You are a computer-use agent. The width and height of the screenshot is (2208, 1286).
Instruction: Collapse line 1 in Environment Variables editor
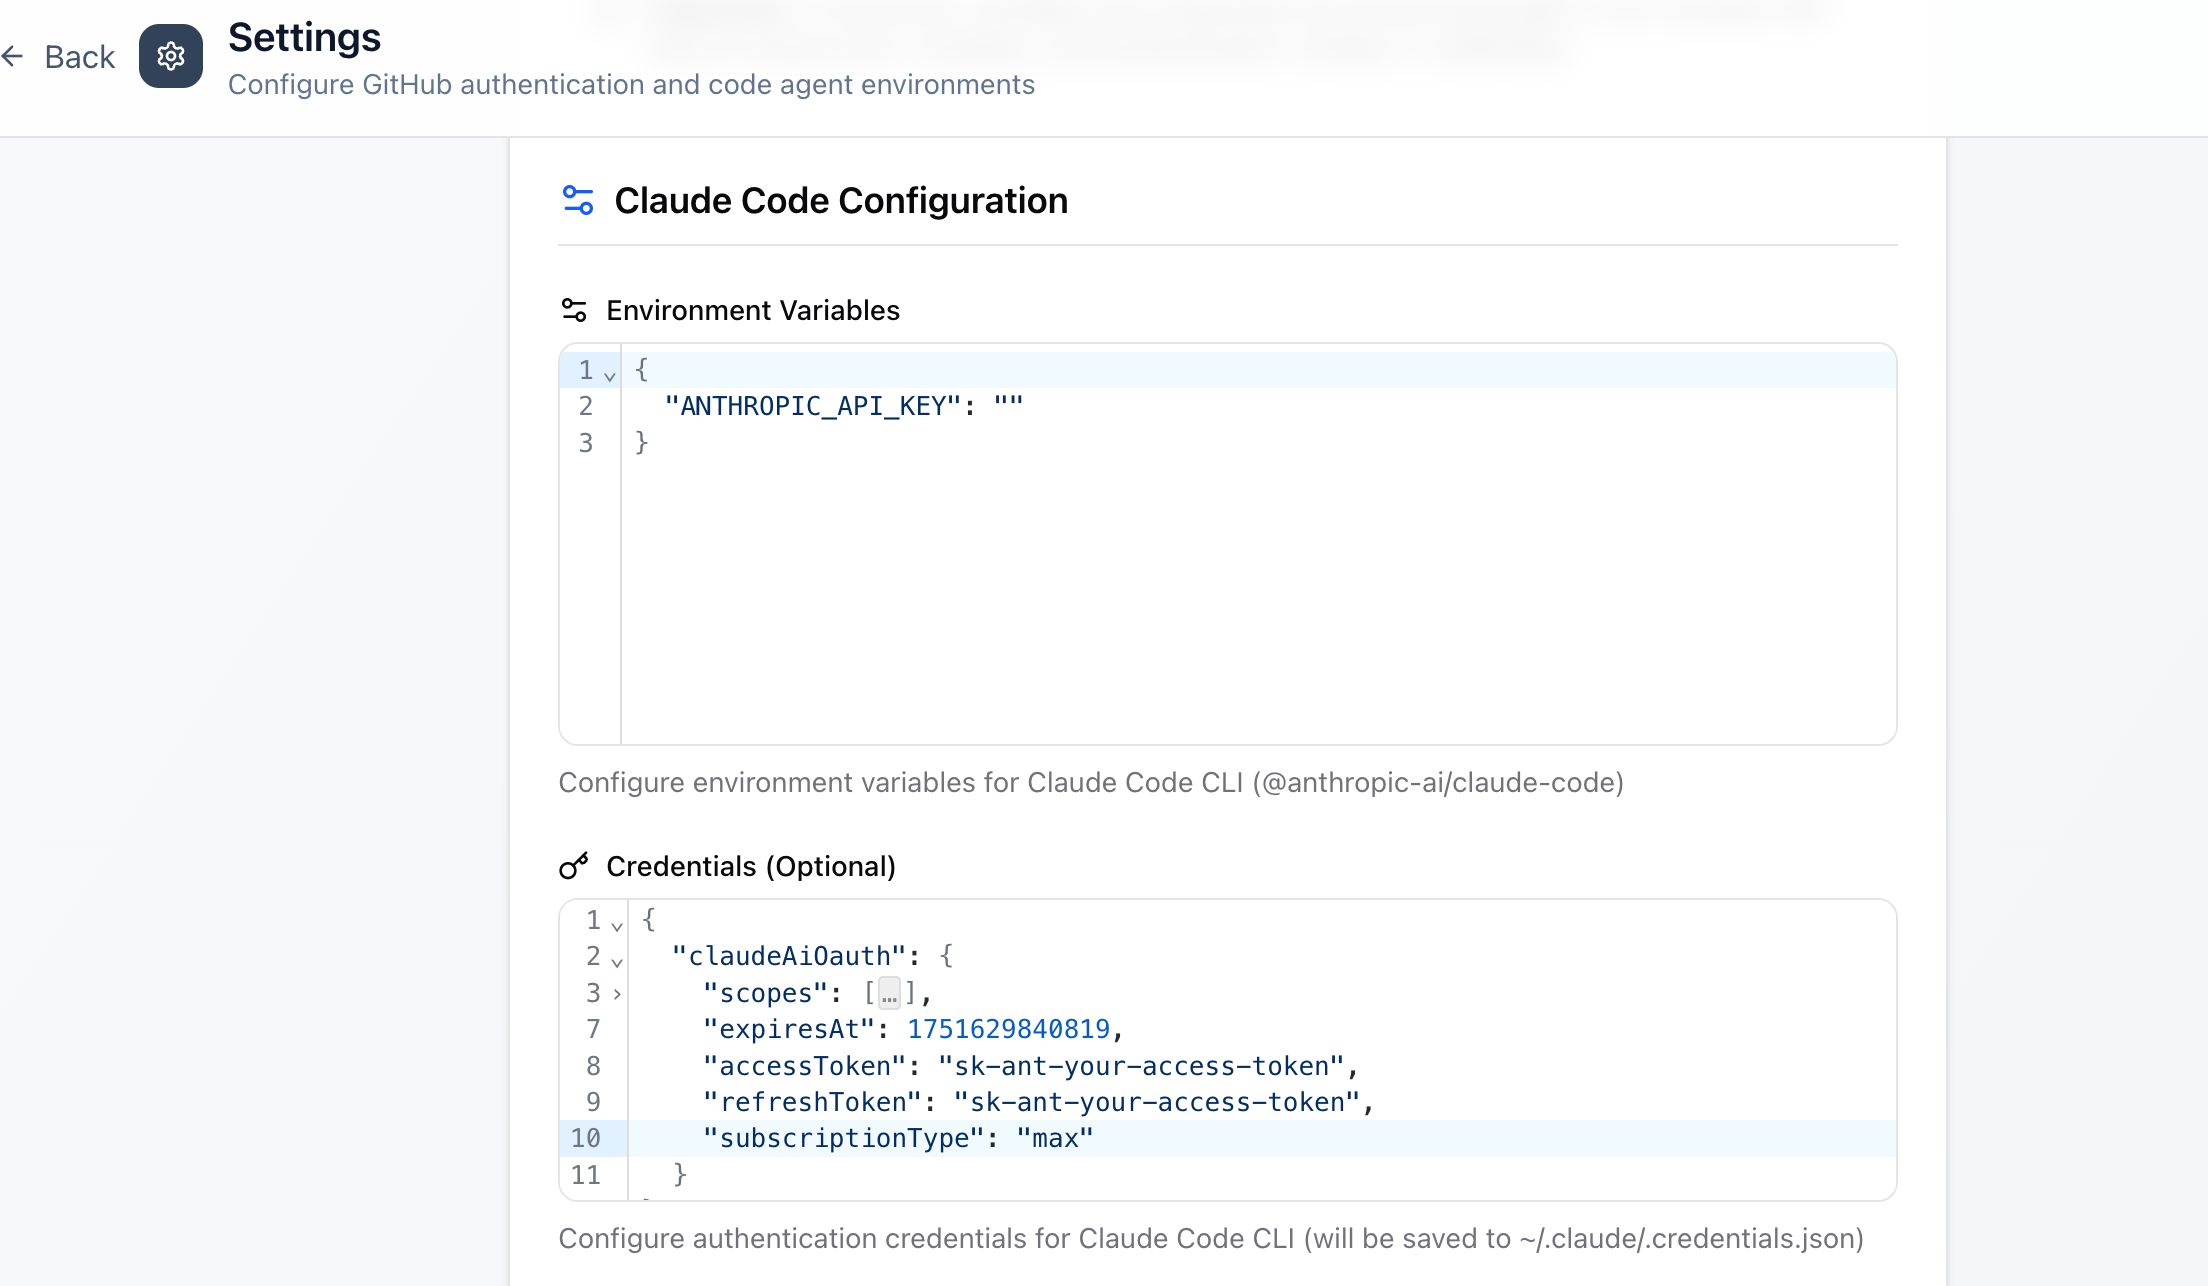[x=610, y=376]
